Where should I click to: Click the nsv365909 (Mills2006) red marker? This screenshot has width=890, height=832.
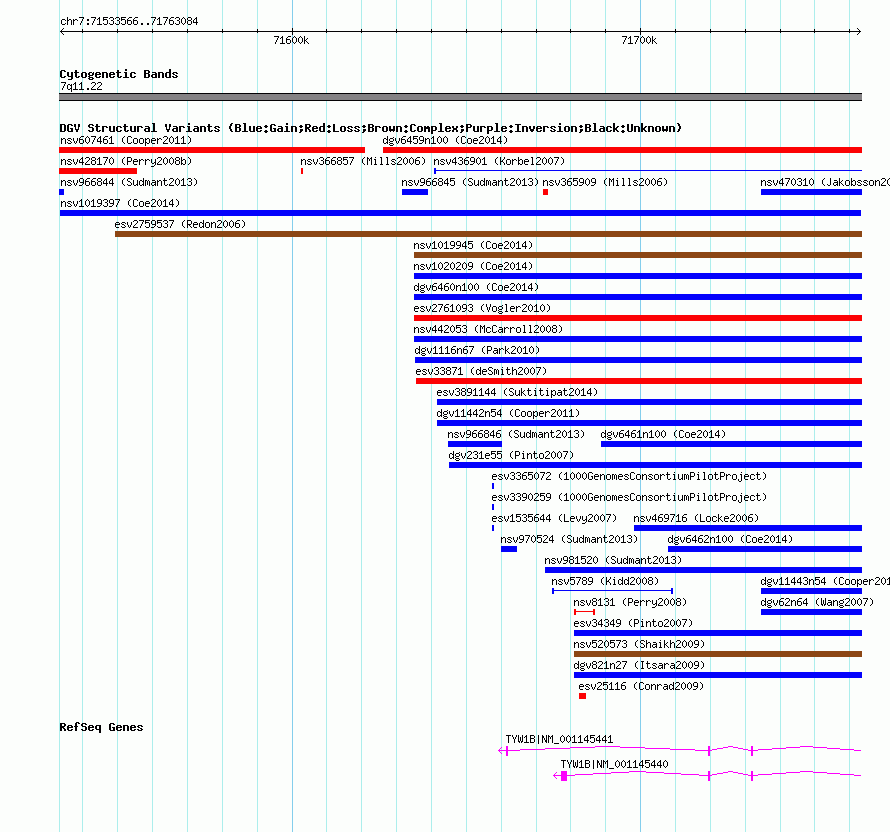(545, 192)
